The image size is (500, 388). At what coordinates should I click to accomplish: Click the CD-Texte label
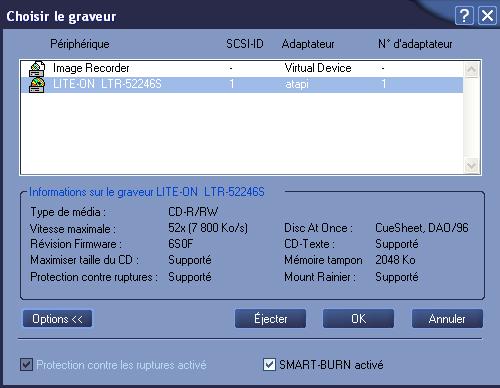309,244
